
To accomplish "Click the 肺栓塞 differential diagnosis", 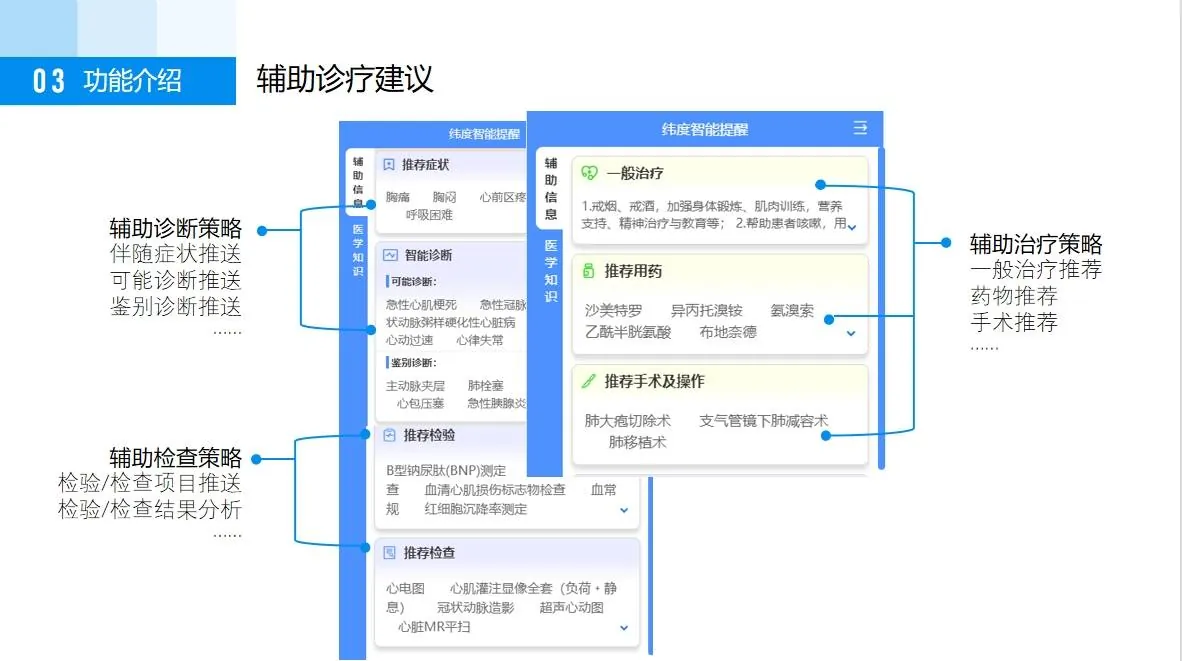I will (x=485, y=386).
